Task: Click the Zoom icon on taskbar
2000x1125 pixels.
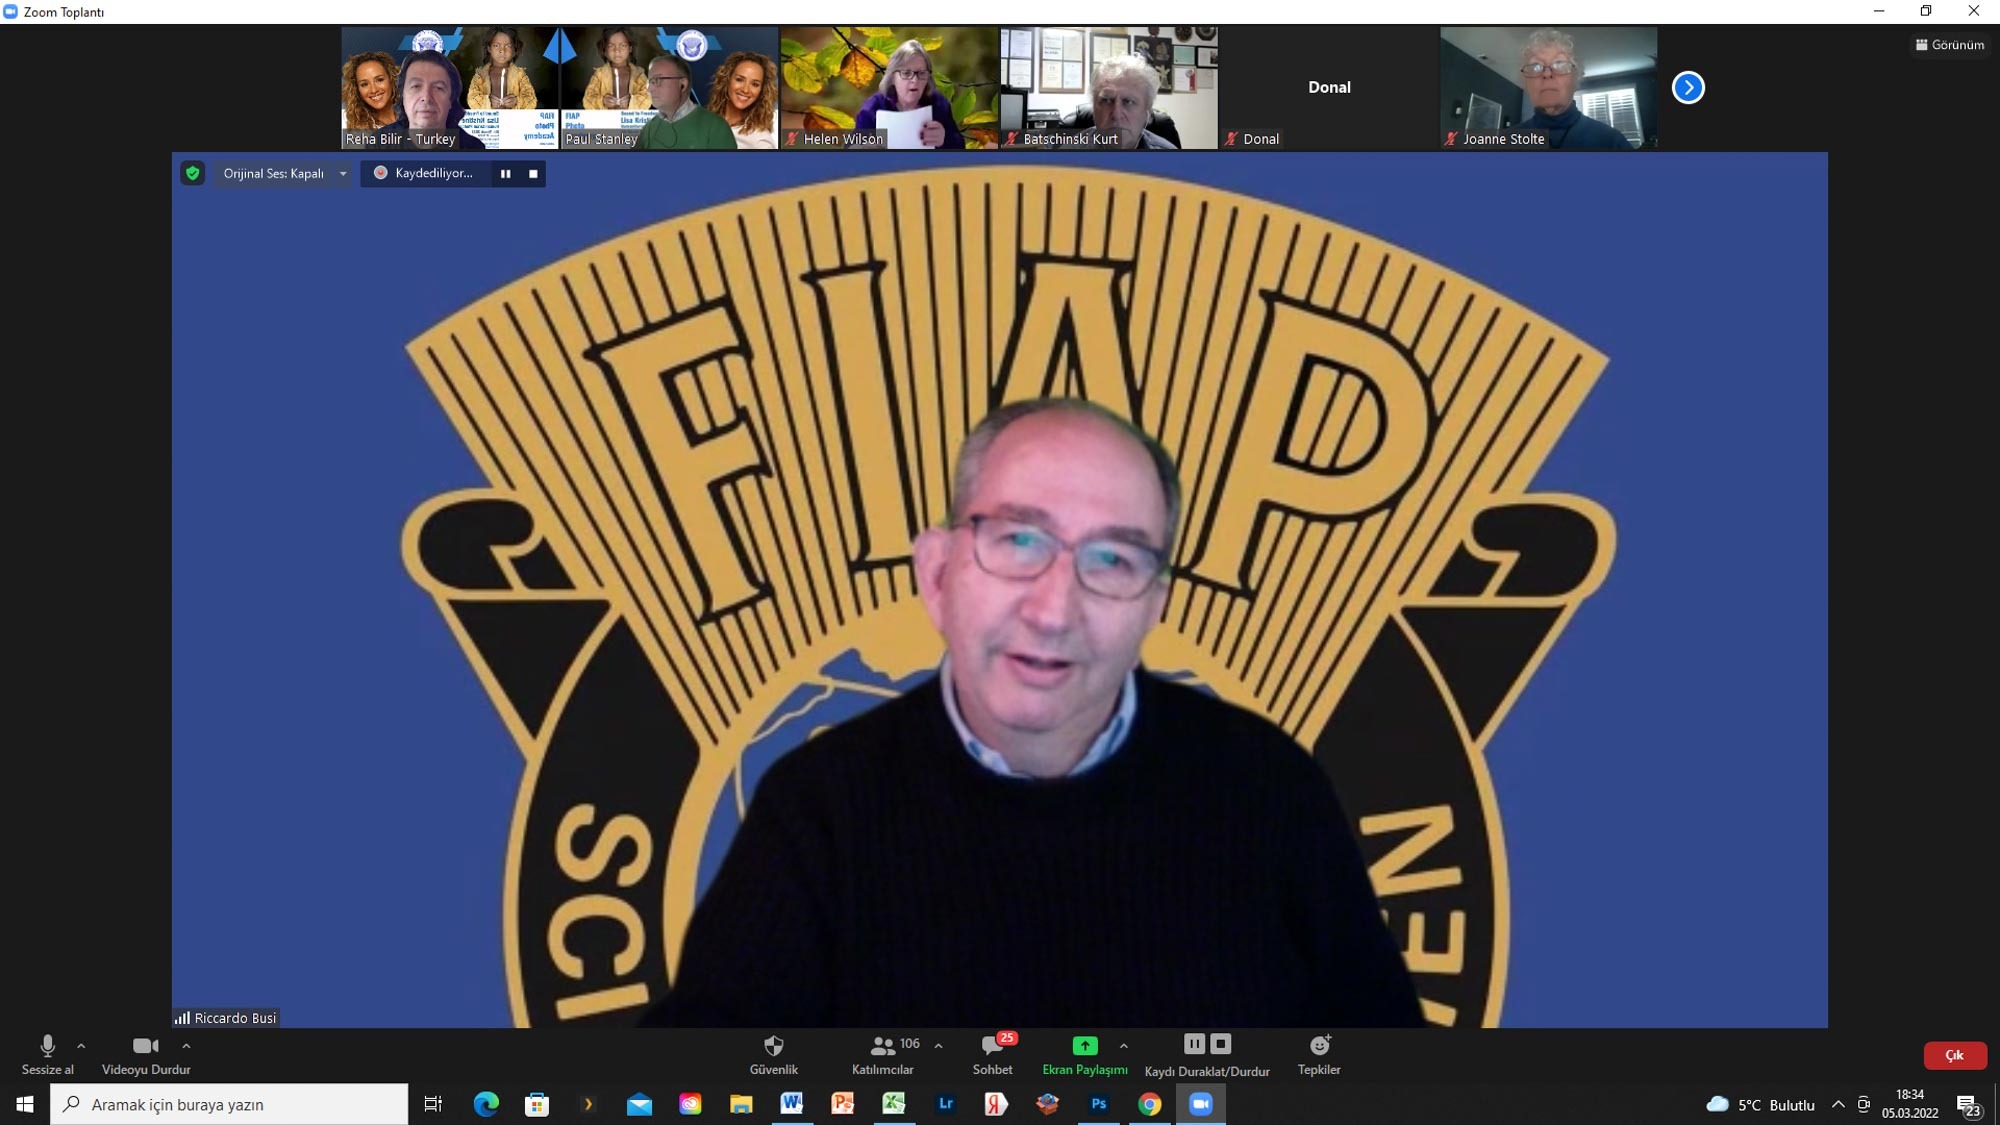Action: 1200,1104
